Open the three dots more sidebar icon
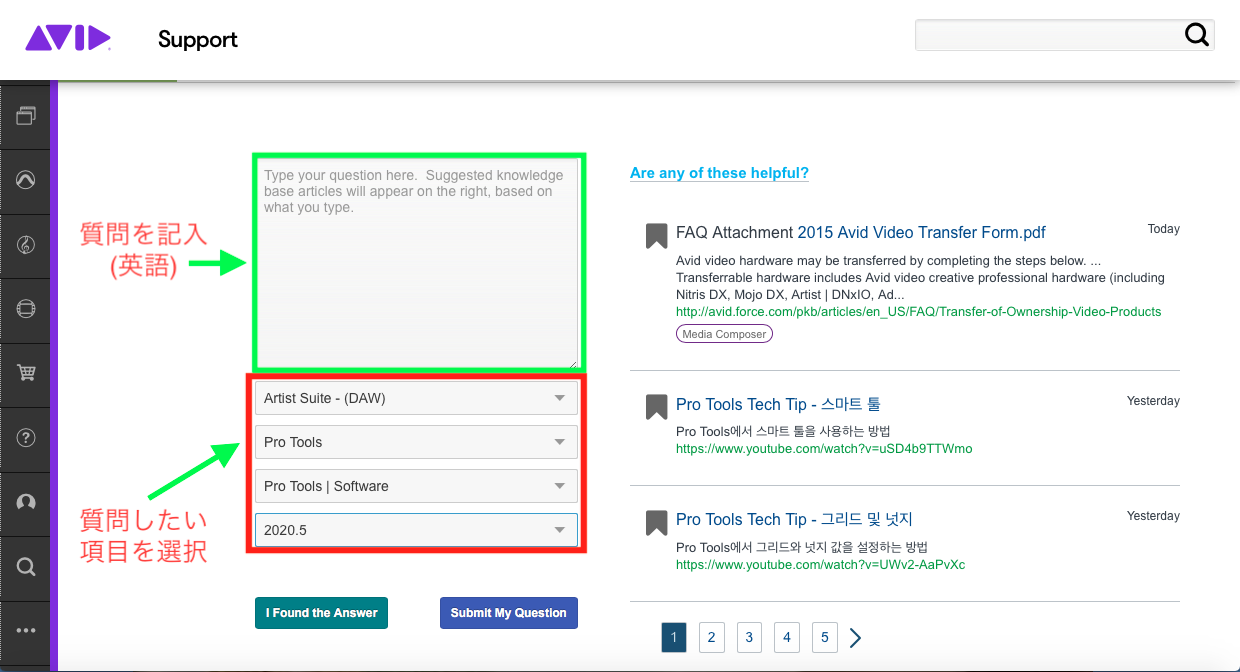Image resolution: width=1240 pixels, height=672 pixels. click(26, 631)
